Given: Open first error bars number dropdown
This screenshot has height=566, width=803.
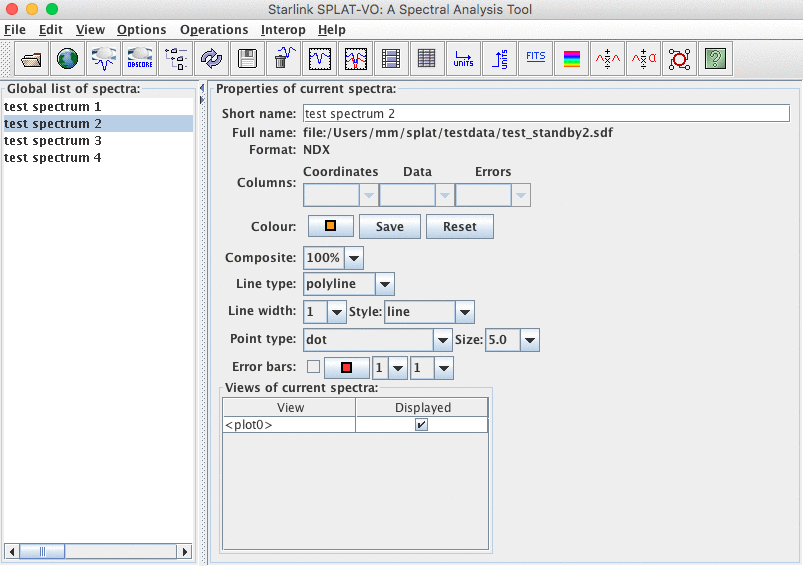Looking at the screenshot, I should click(x=398, y=368).
